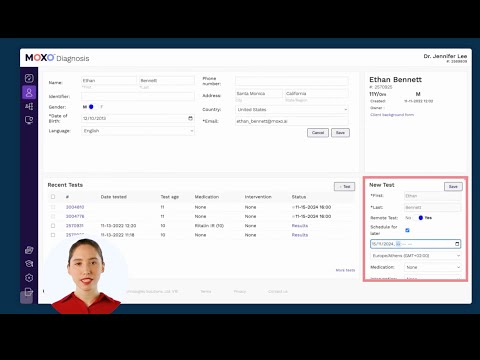Open test number 2570931 link
480x360 pixels.
[x=75, y=226]
